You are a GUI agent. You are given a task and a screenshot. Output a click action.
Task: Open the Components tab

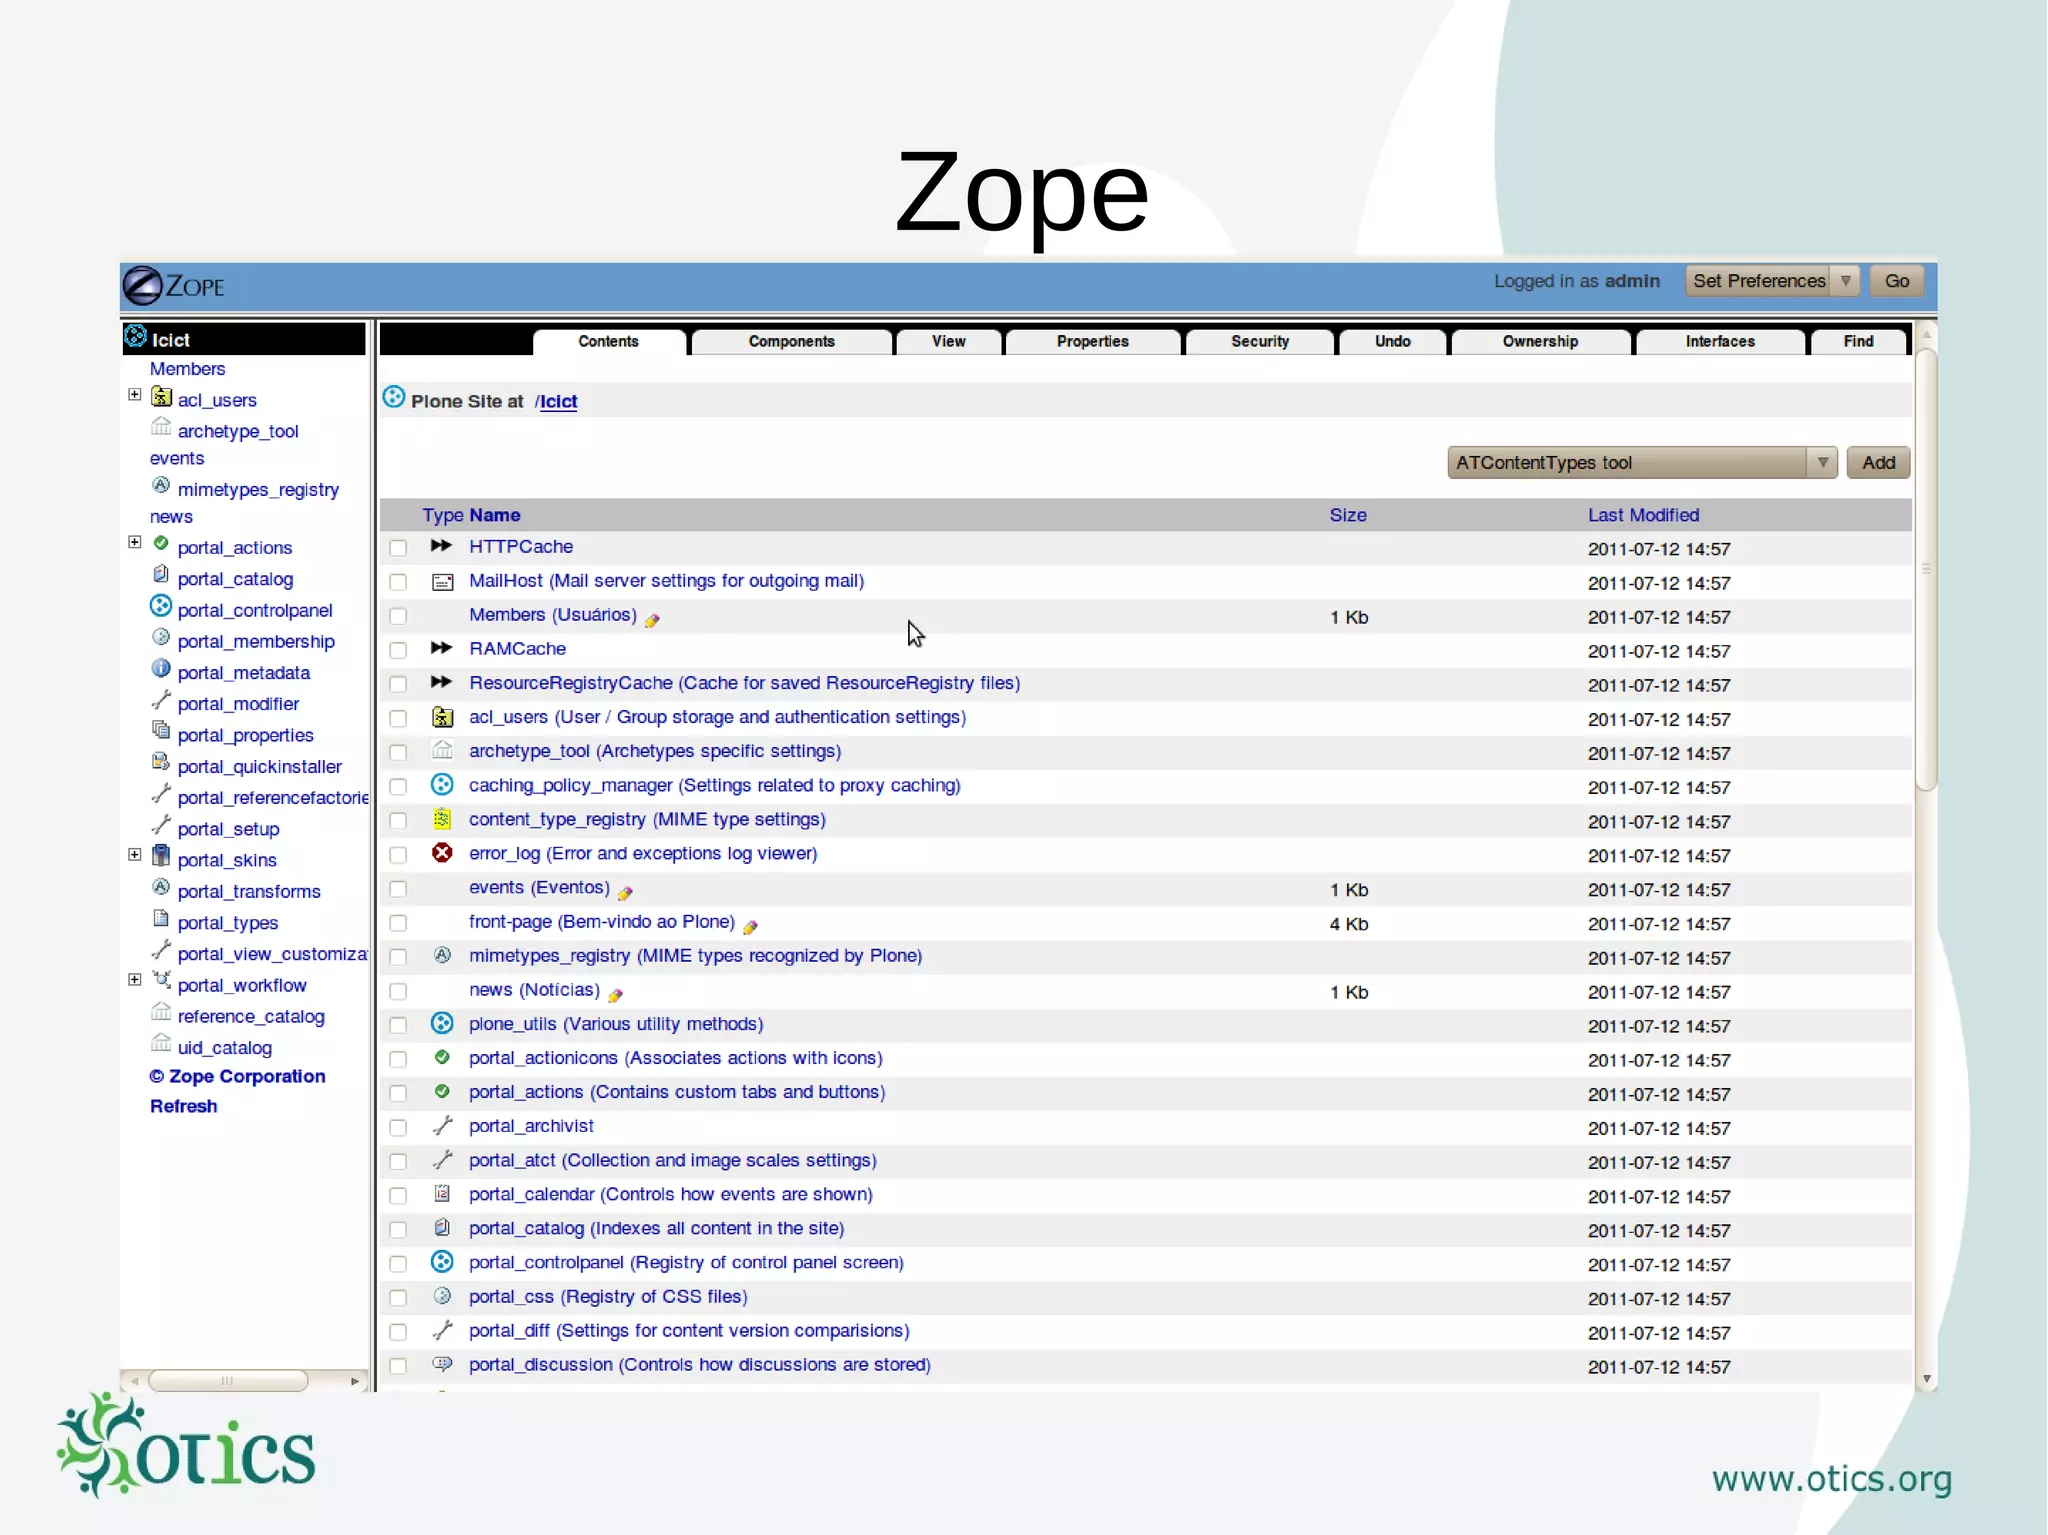coord(791,342)
